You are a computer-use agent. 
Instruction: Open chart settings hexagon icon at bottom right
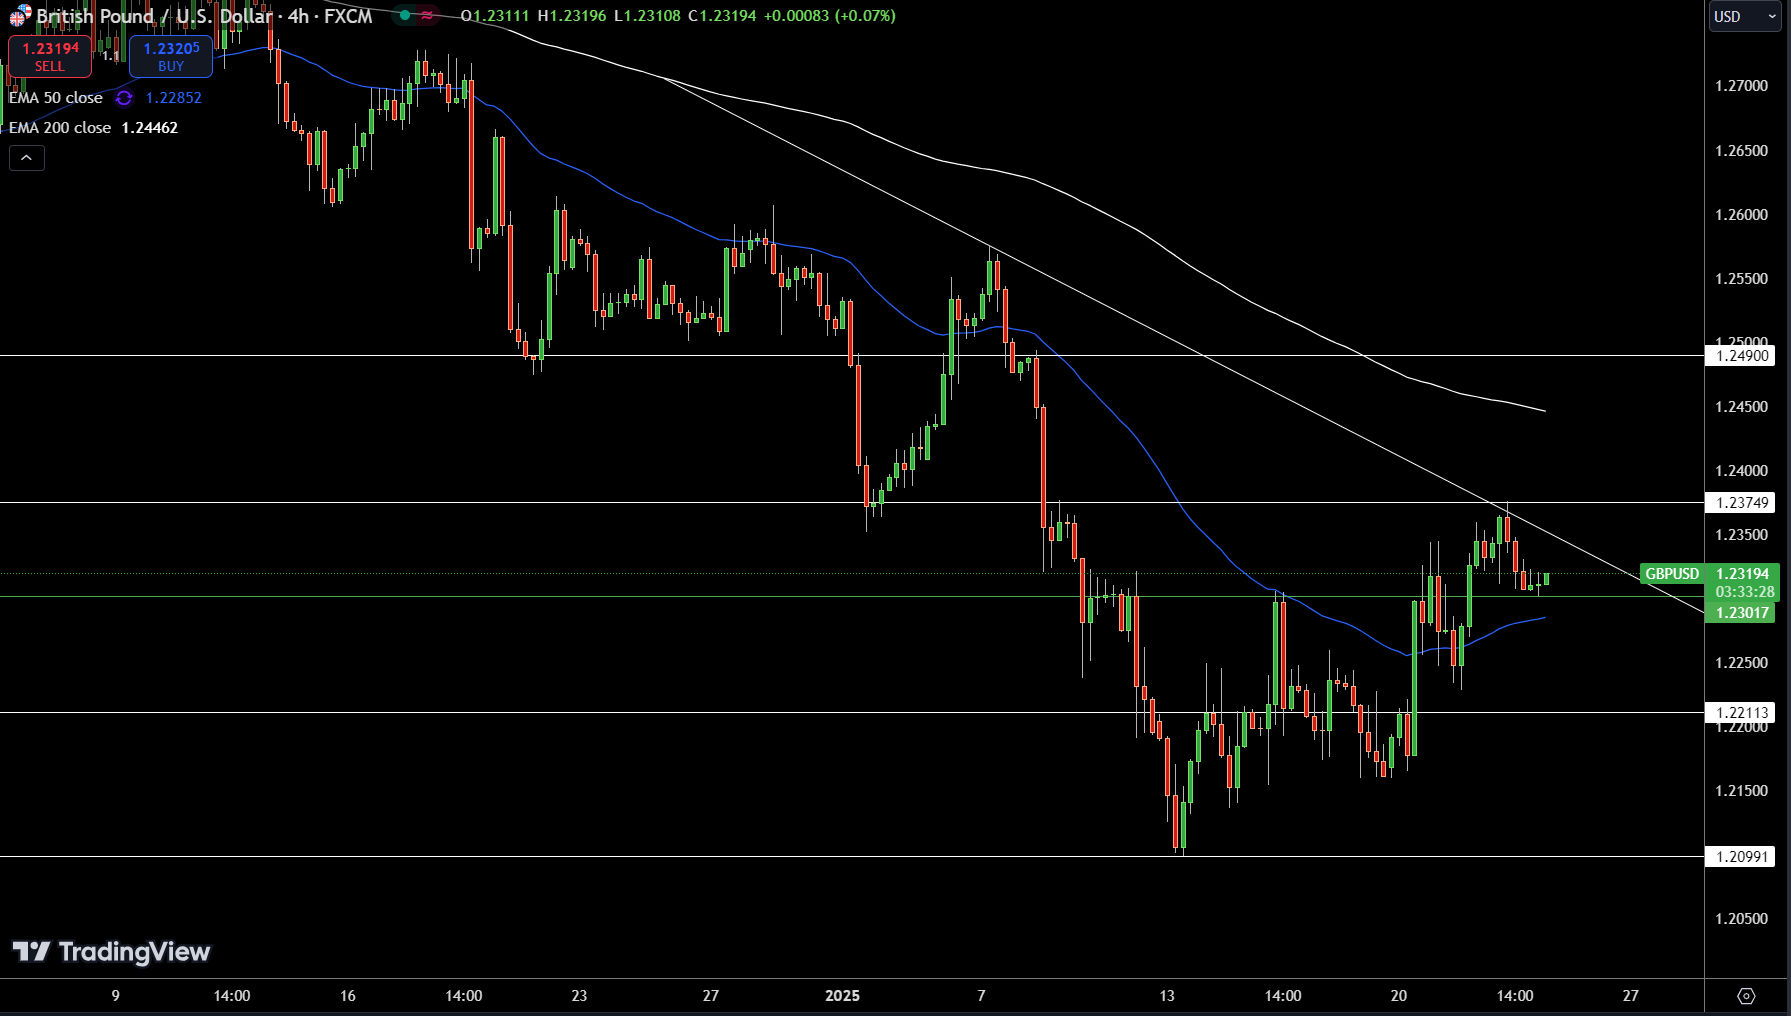click(x=1746, y=996)
